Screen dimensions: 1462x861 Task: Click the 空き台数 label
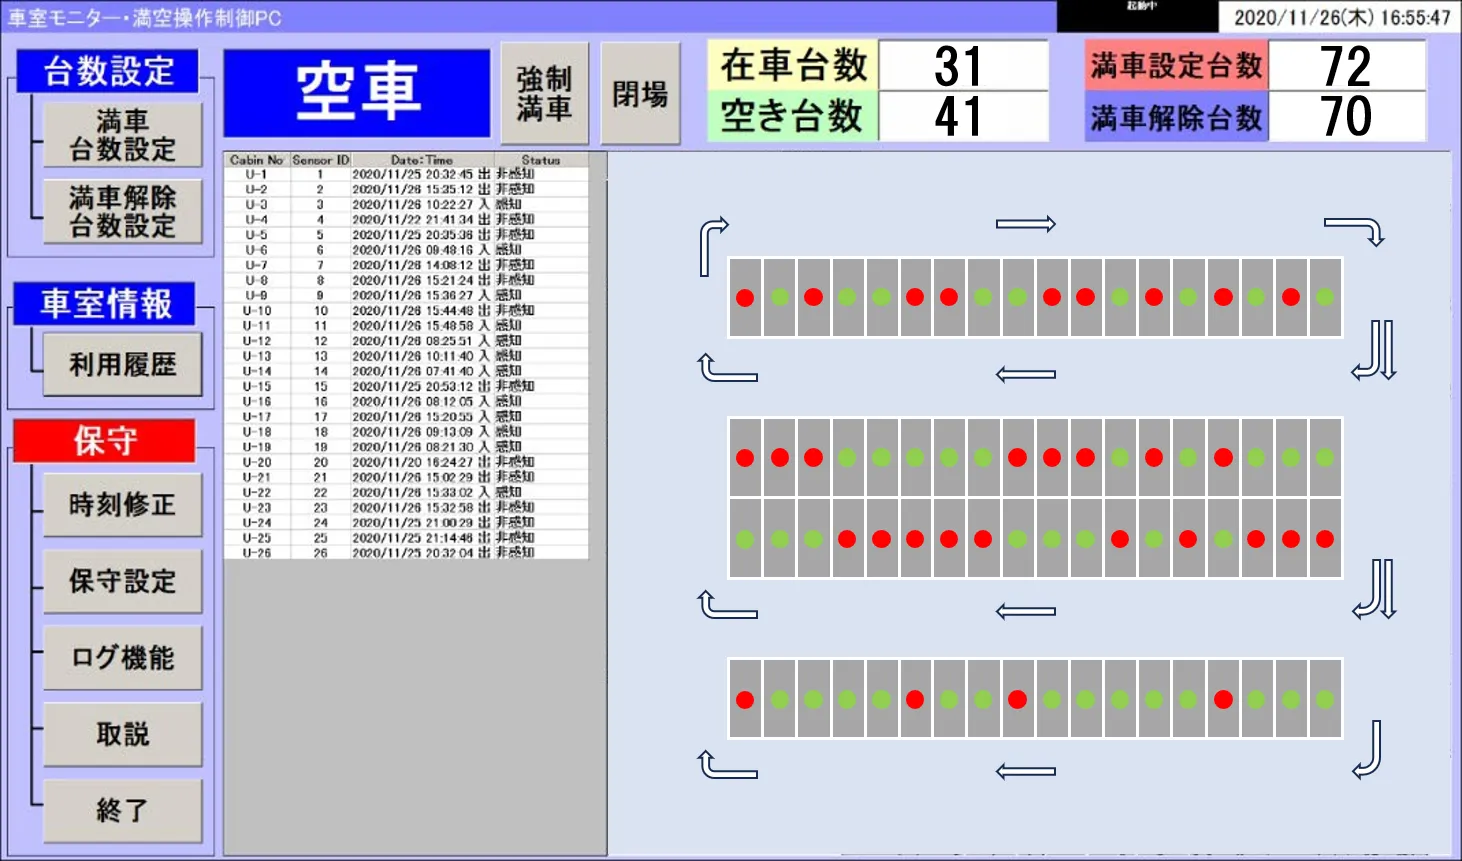coord(793,117)
